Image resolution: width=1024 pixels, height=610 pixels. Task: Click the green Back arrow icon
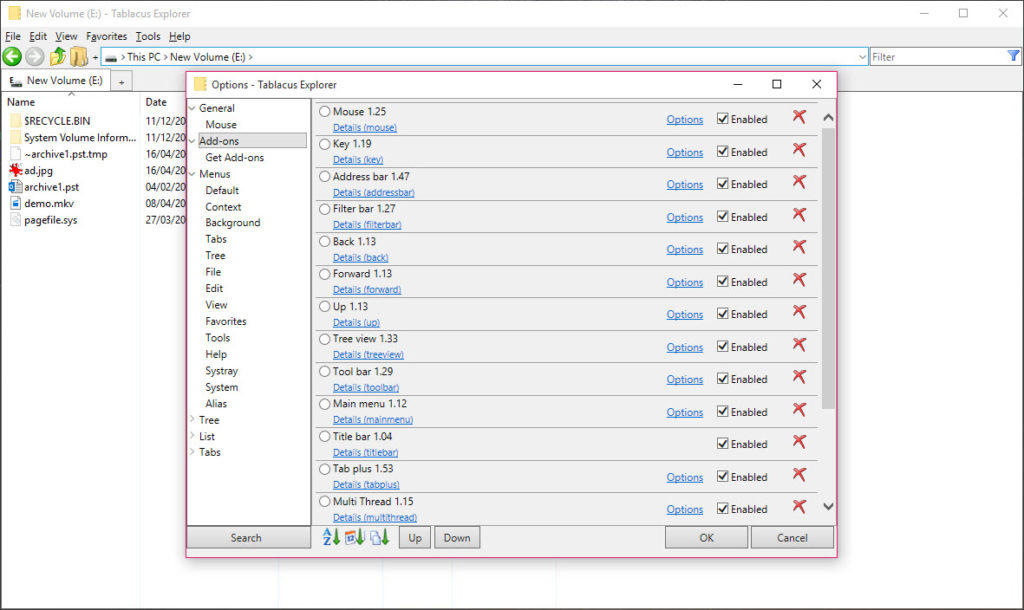12,57
